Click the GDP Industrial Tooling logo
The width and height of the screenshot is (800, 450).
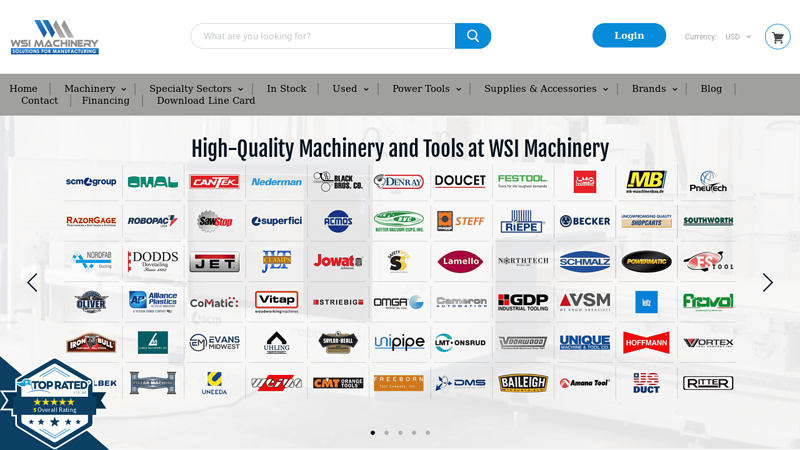pyautogui.click(x=522, y=302)
